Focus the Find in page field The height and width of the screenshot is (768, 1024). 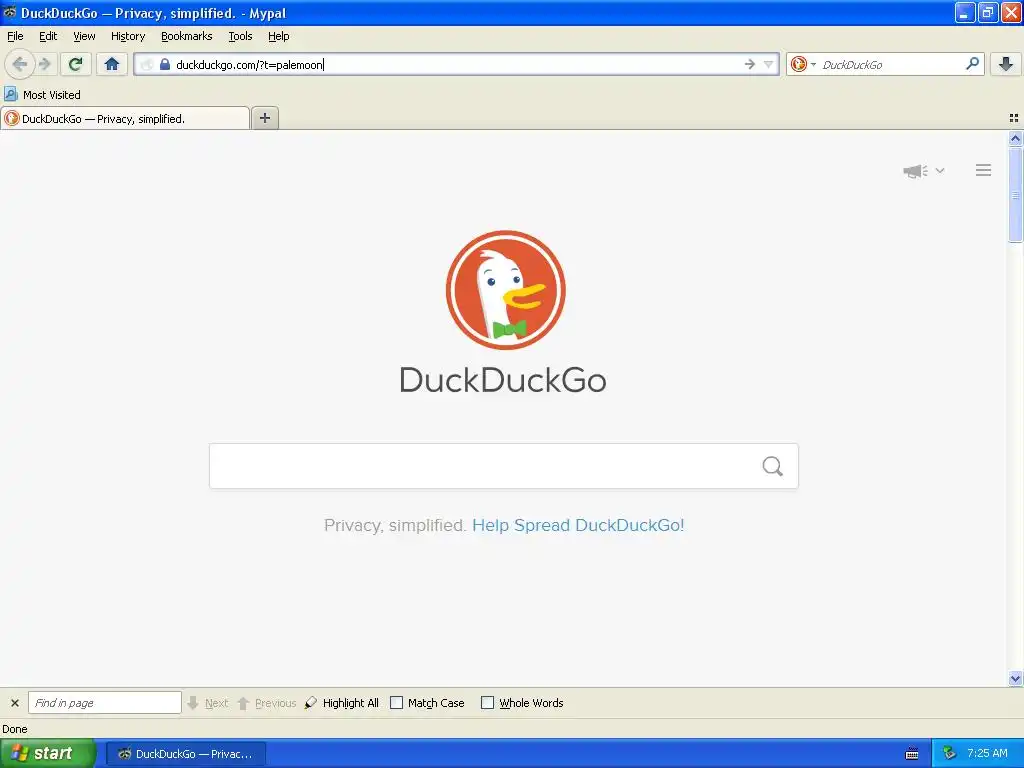104,703
